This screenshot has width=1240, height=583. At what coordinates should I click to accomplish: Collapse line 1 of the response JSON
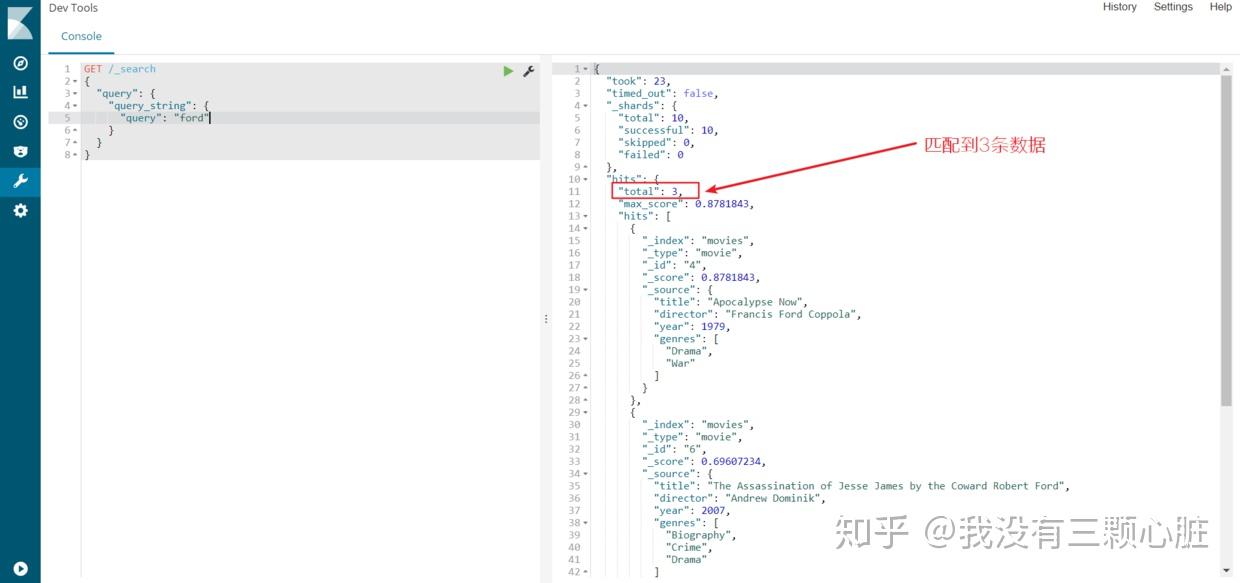coord(585,68)
